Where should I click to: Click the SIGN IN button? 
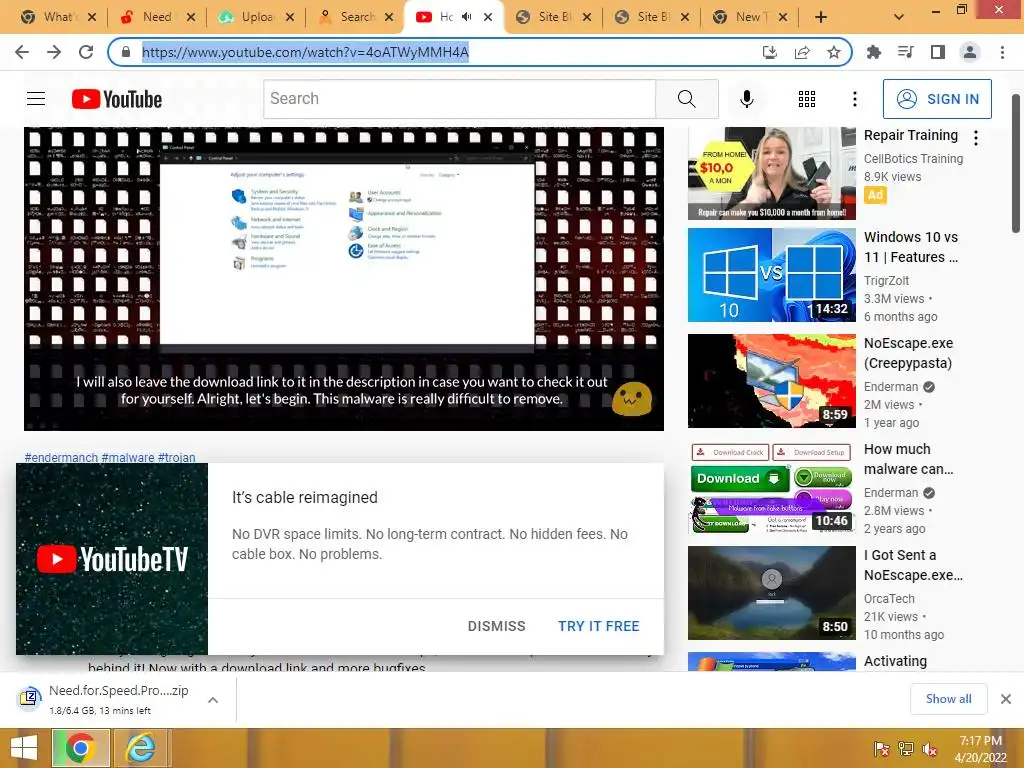click(937, 99)
